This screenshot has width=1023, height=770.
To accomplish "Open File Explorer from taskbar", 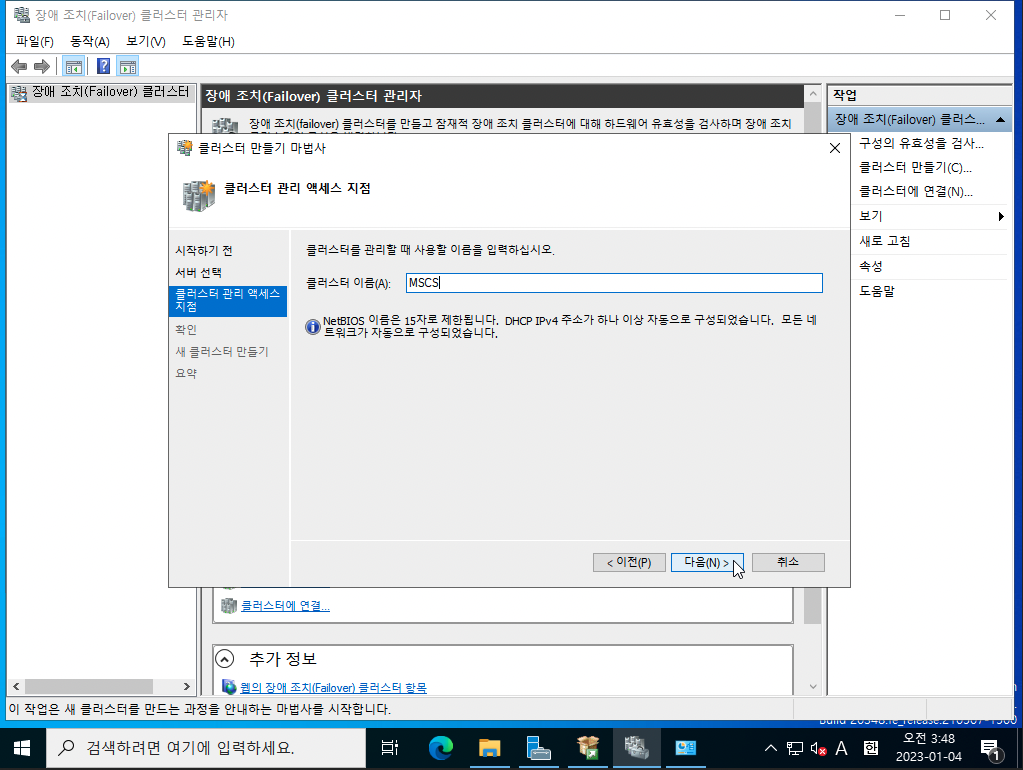I will tap(489, 748).
